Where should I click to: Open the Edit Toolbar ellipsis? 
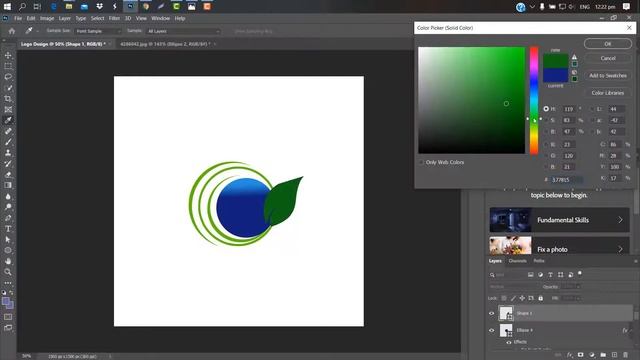click(x=8, y=282)
